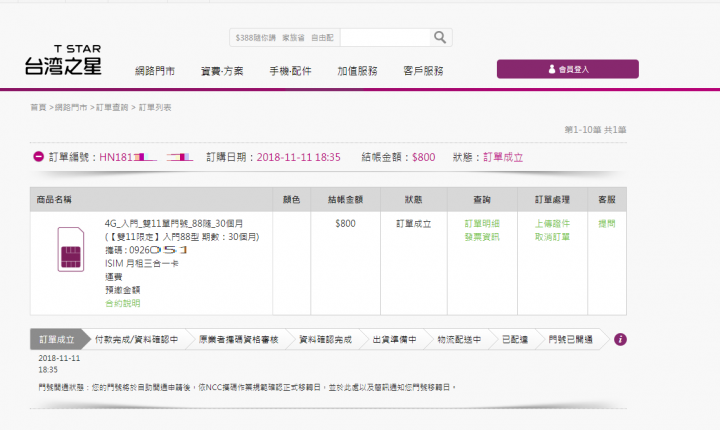Open the 發票資訊 link
The image size is (720, 430).
tap(482, 237)
